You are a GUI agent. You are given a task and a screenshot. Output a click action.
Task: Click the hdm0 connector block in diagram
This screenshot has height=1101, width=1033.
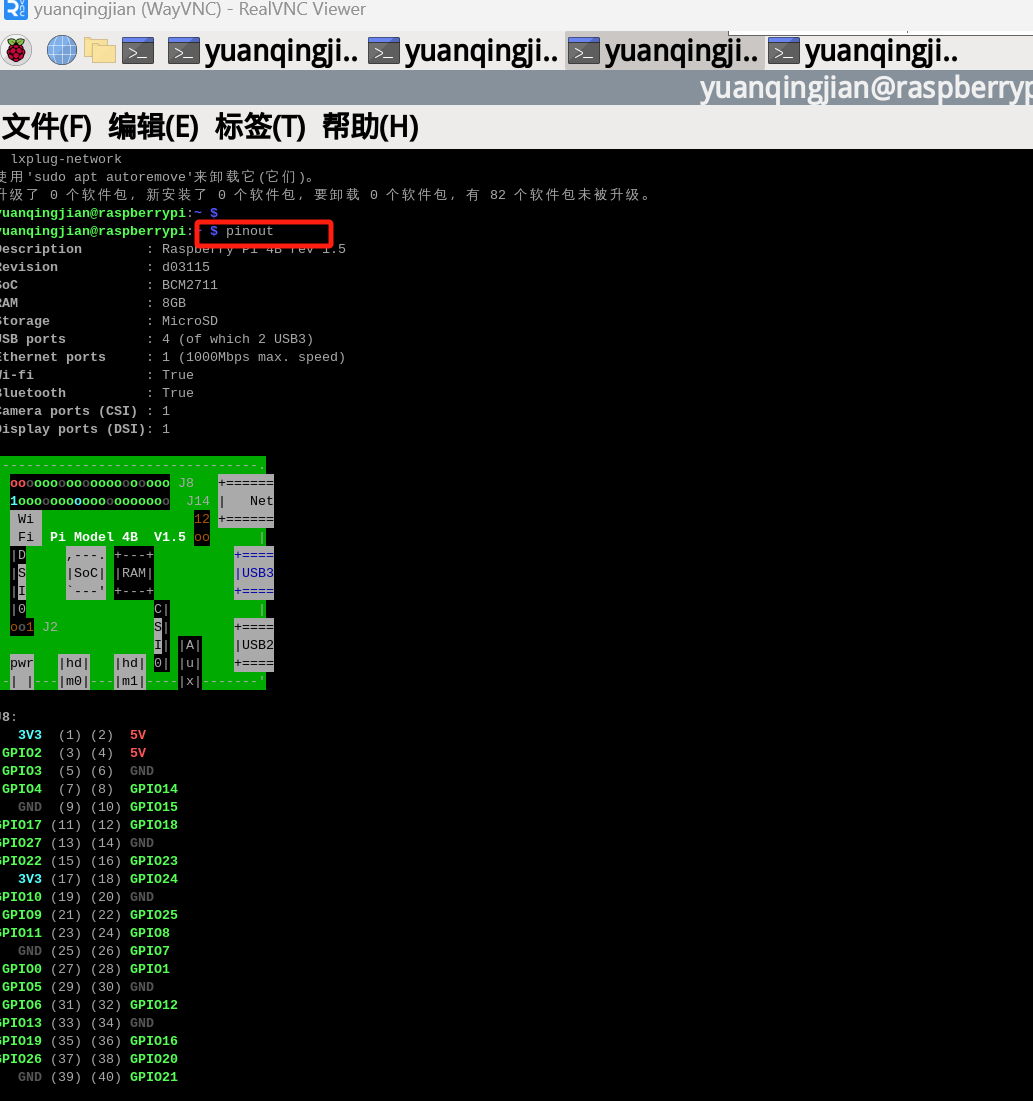click(x=74, y=672)
